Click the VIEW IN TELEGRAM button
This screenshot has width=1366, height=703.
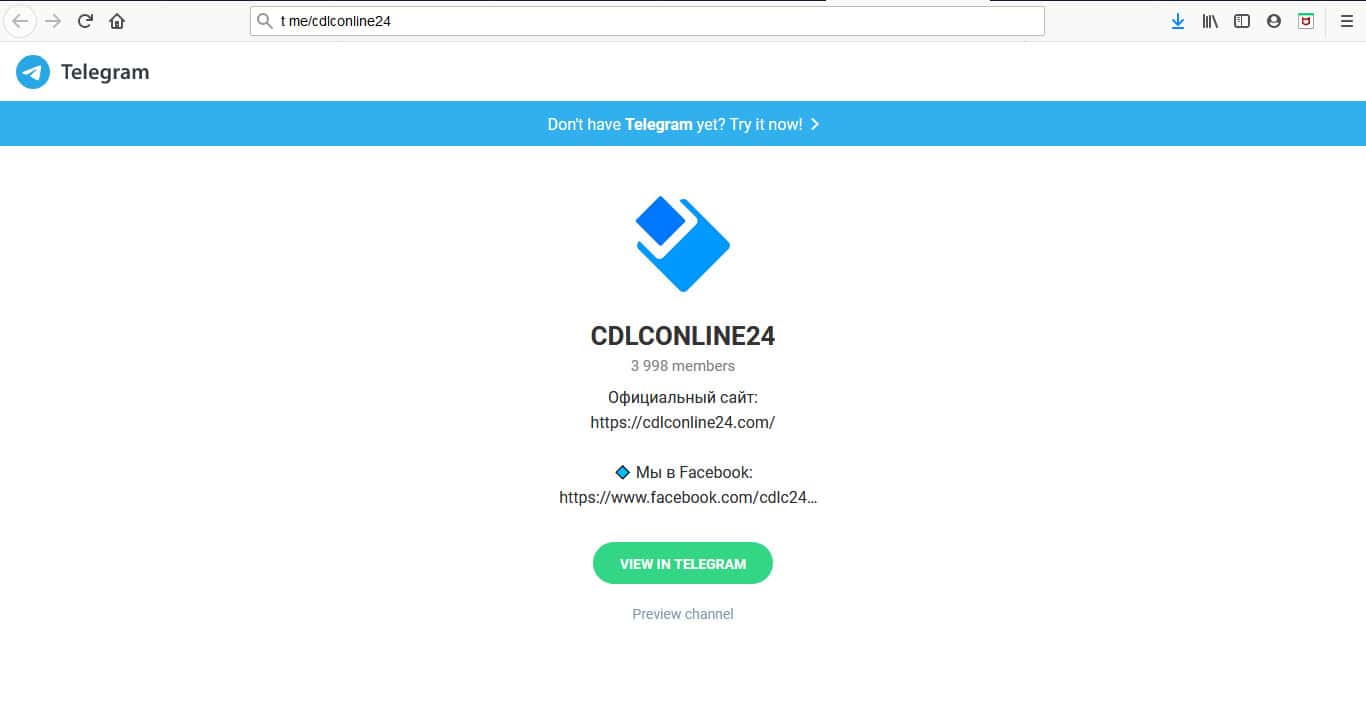[x=683, y=563]
